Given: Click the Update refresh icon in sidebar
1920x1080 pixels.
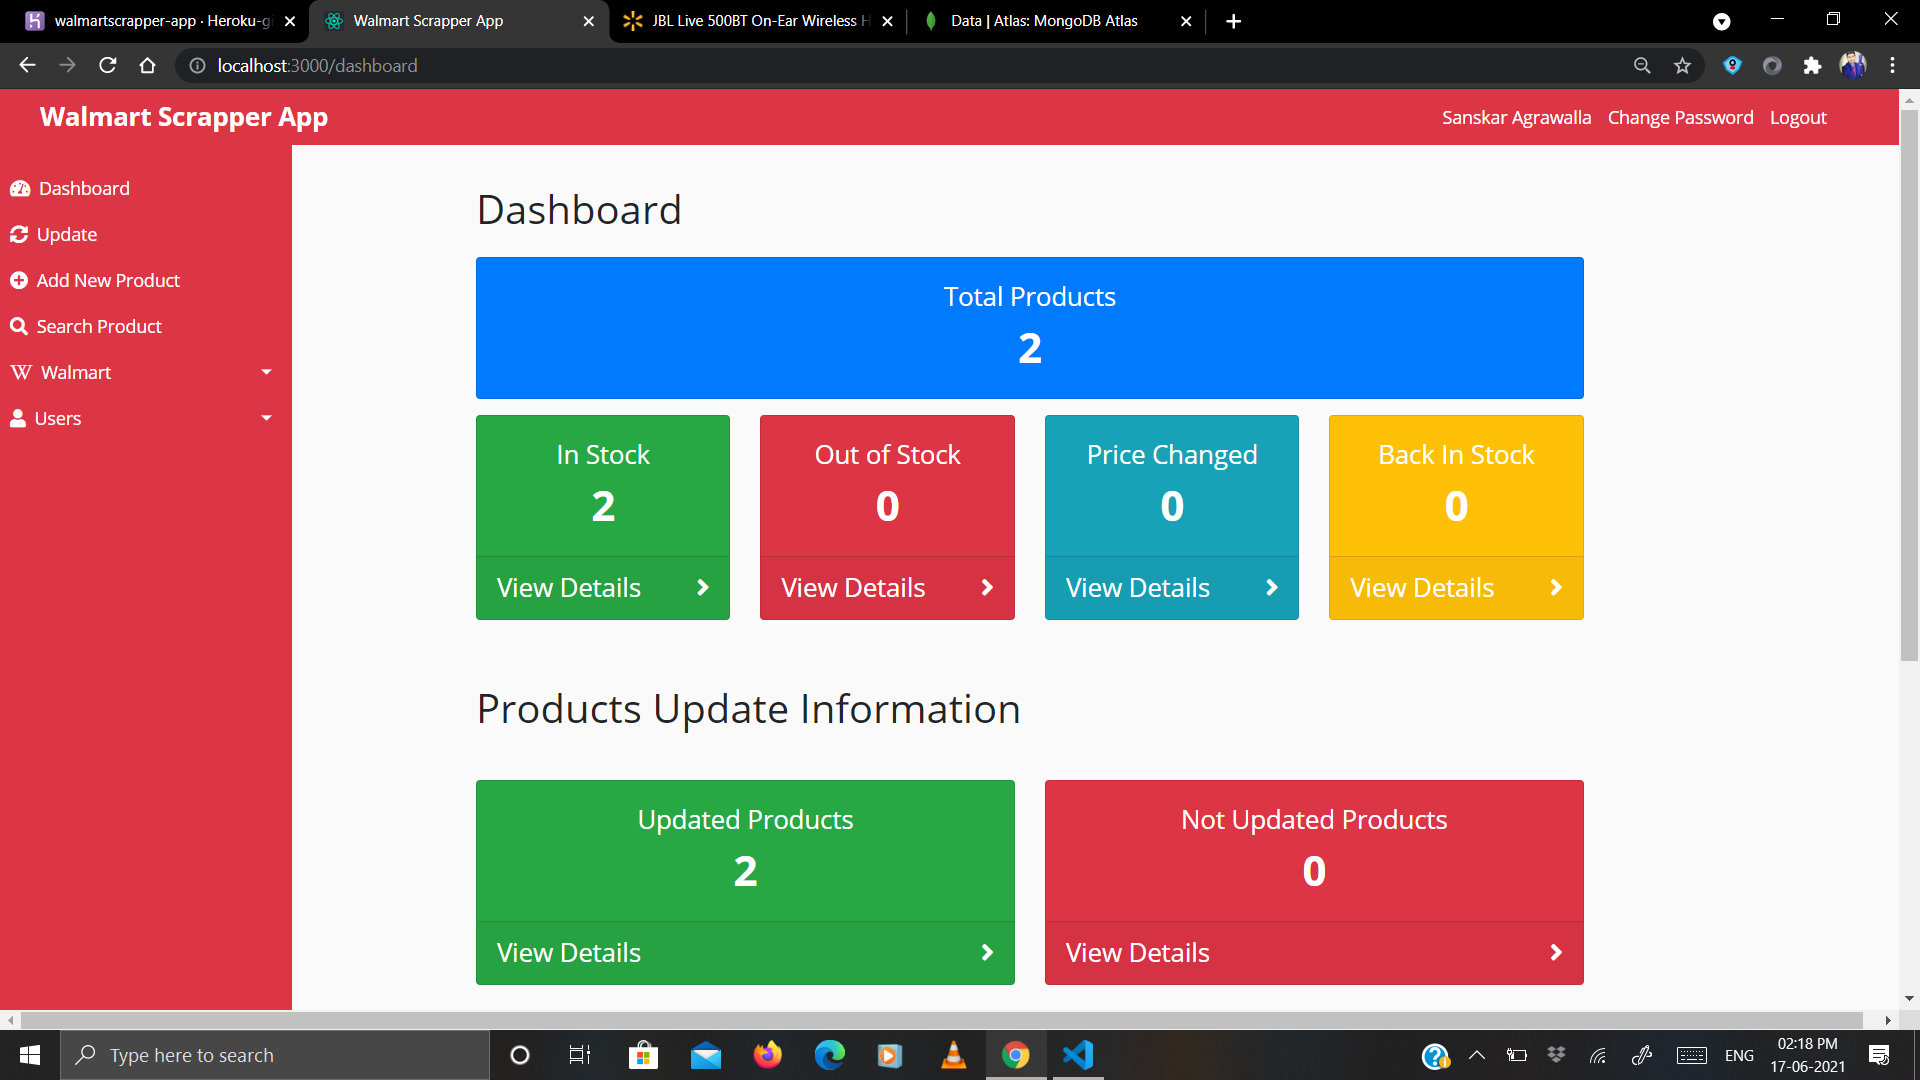Looking at the screenshot, I should pyautogui.click(x=20, y=234).
